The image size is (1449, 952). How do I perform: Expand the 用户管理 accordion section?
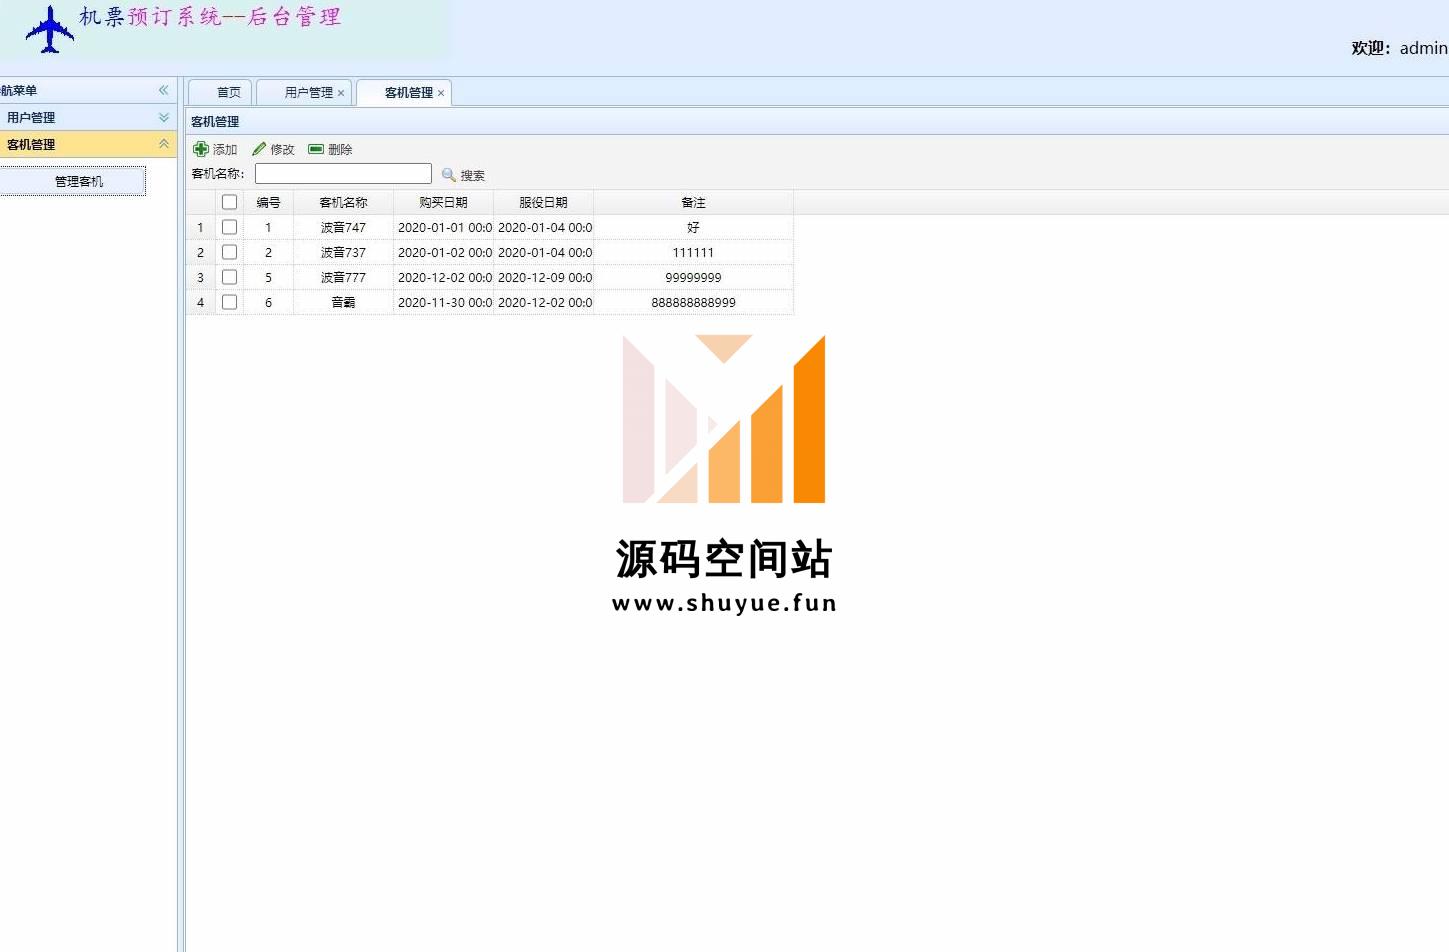tap(163, 117)
